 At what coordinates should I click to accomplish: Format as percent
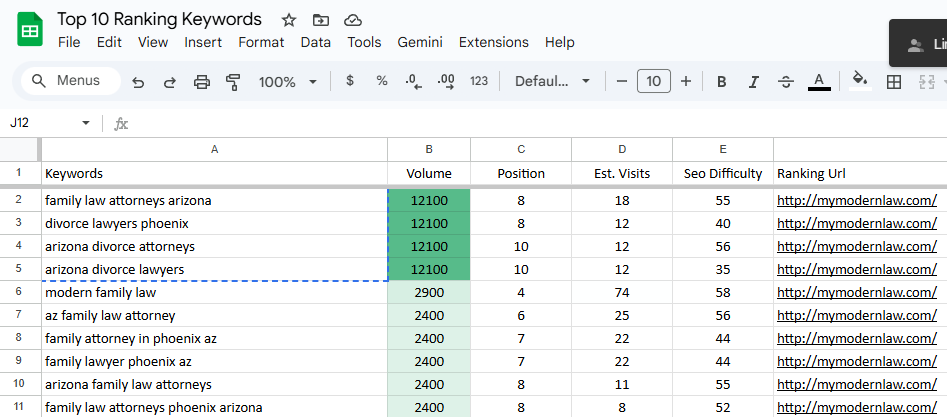click(x=382, y=81)
